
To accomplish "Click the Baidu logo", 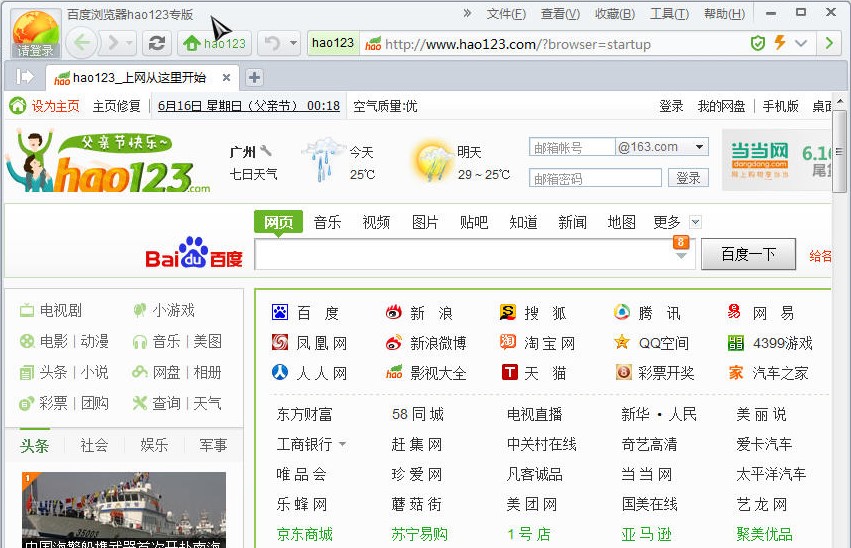I will (194, 253).
